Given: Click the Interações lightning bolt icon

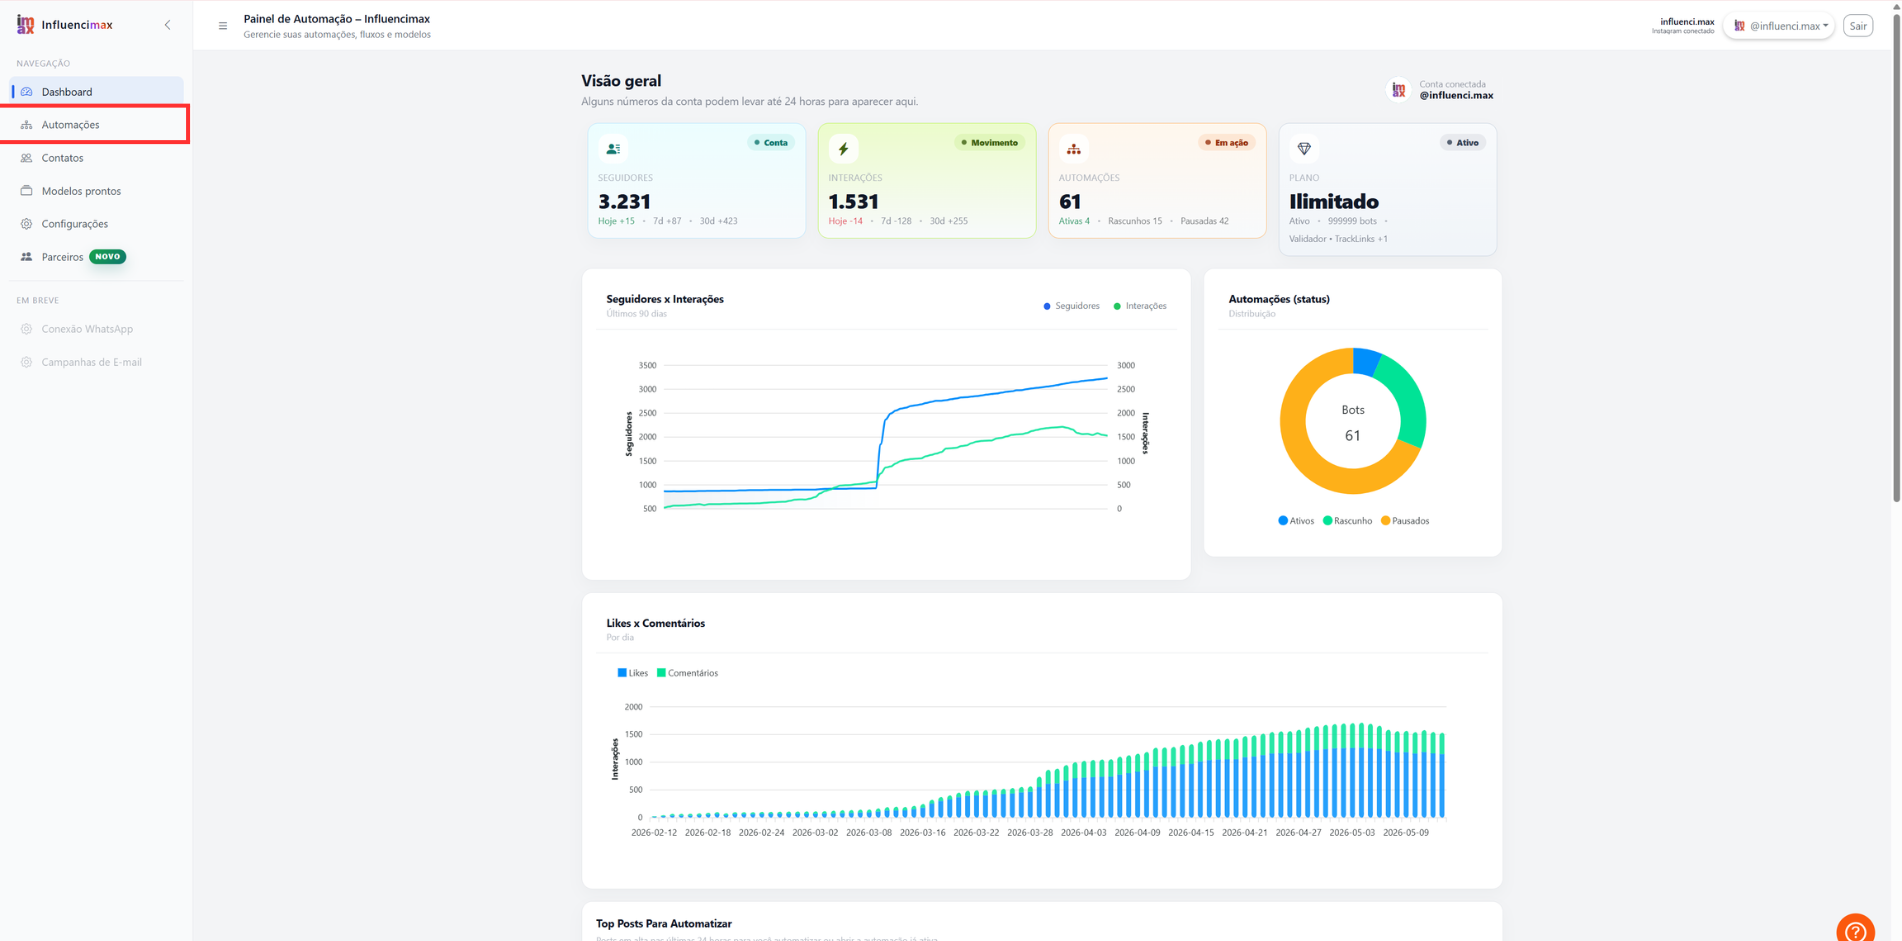Looking at the screenshot, I should [x=843, y=149].
